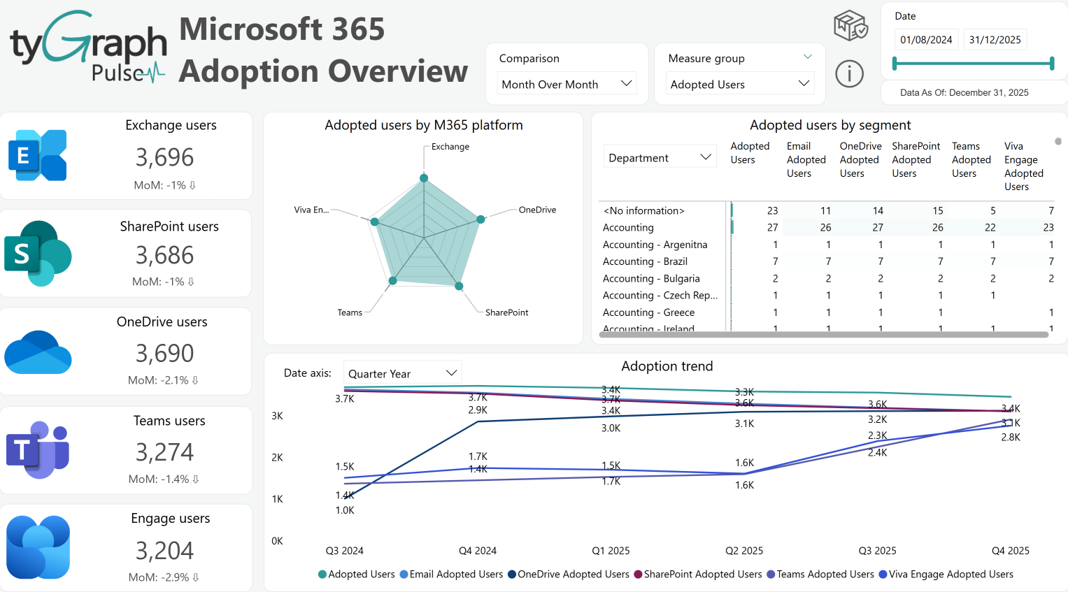Click the Q3 2025 axis label
The width and height of the screenshot is (1068, 592).
click(x=877, y=550)
